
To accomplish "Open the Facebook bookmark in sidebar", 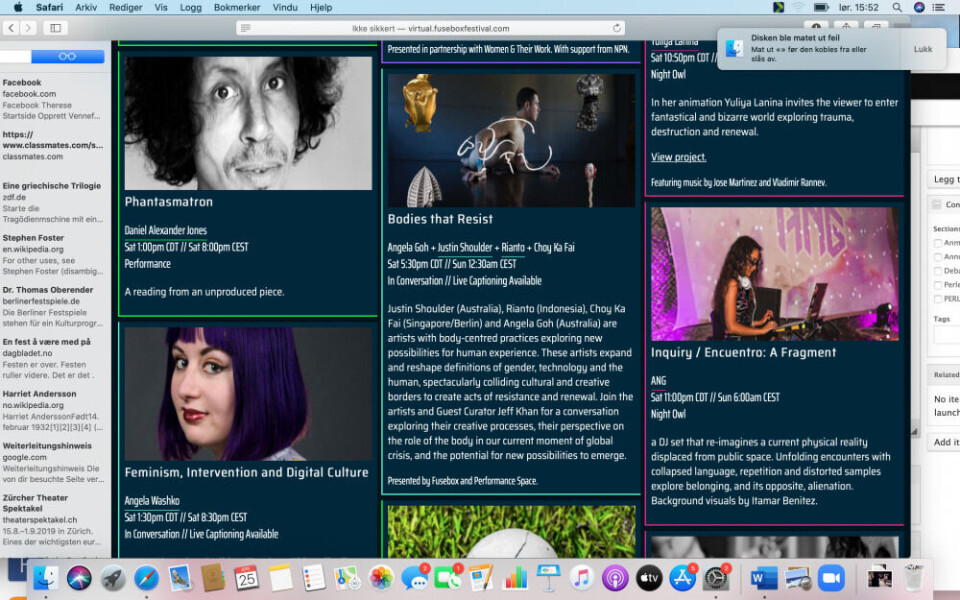I will click(x=22, y=83).
